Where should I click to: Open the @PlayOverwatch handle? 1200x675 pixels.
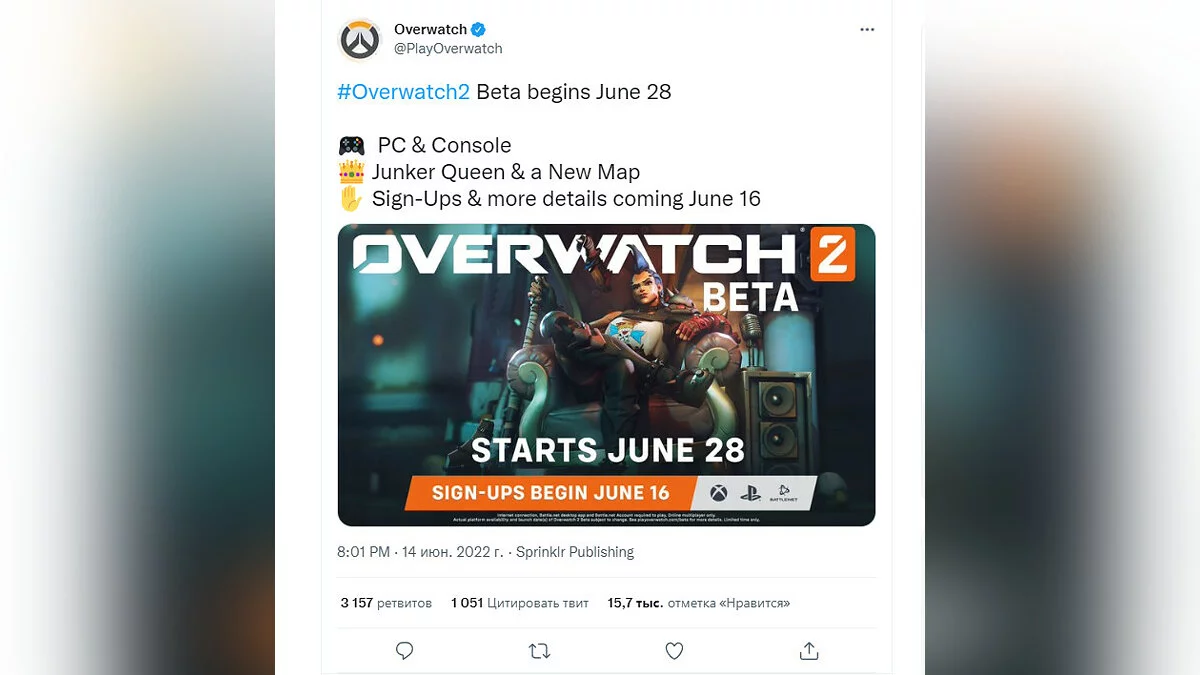click(x=448, y=48)
